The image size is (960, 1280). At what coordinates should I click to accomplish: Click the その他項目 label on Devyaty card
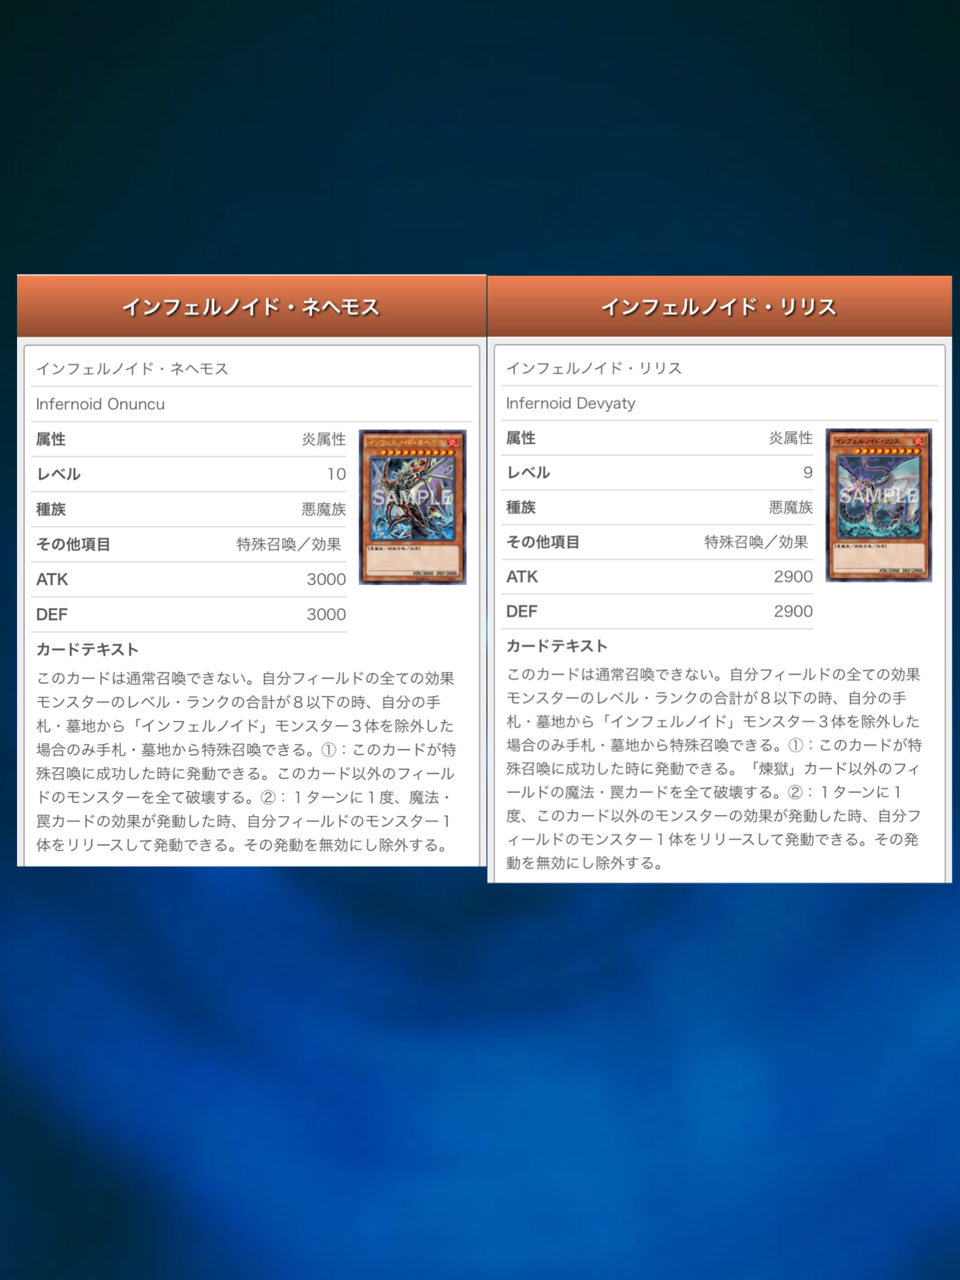click(543, 542)
